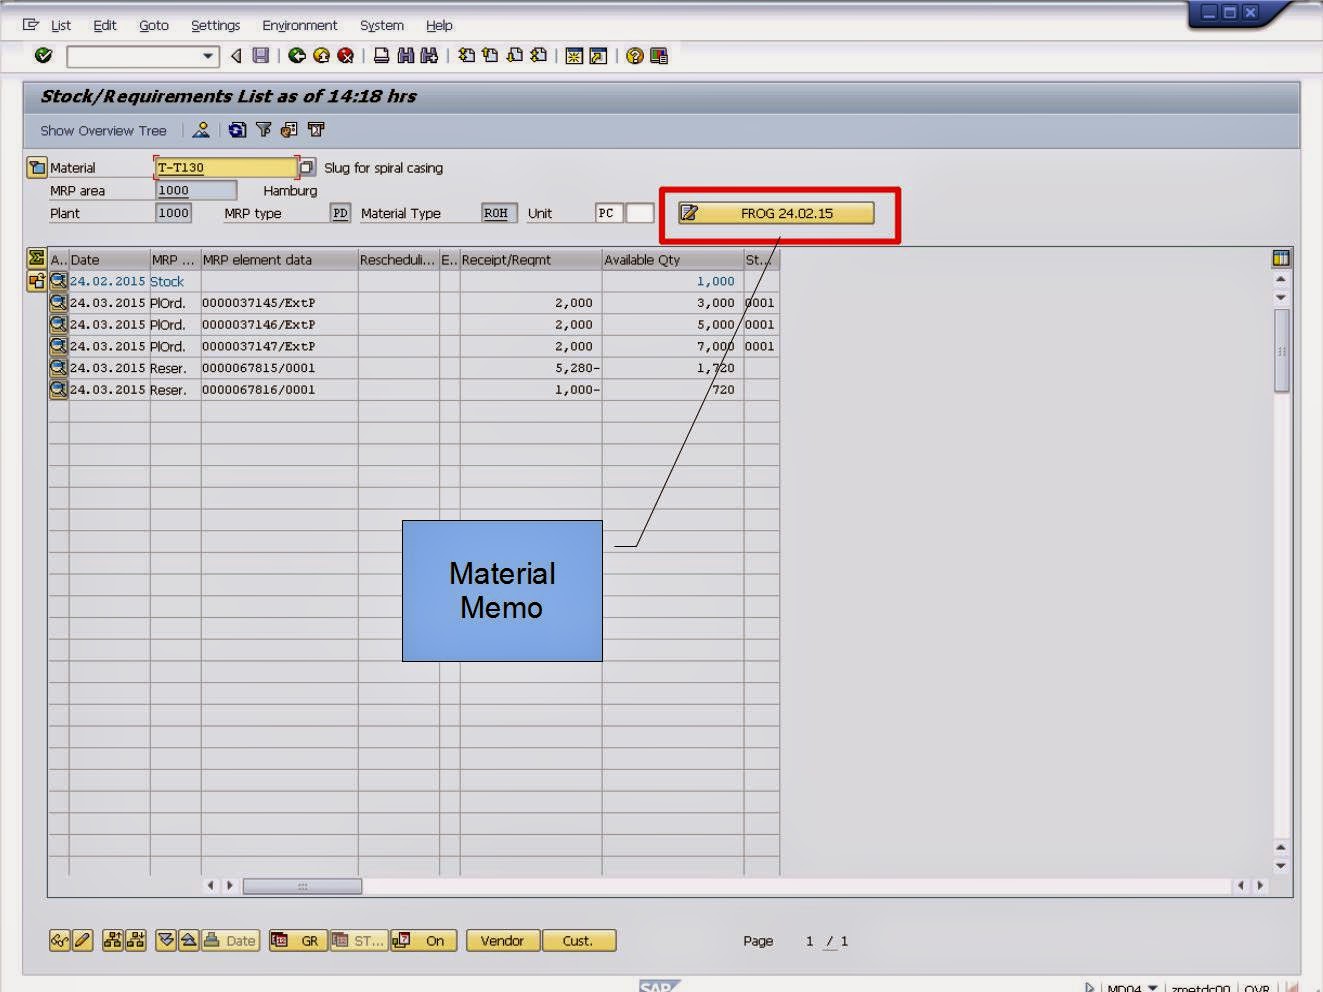The height and width of the screenshot is (992, 1323).
Task: Open the Goto menu
Action: click(154, 25)
